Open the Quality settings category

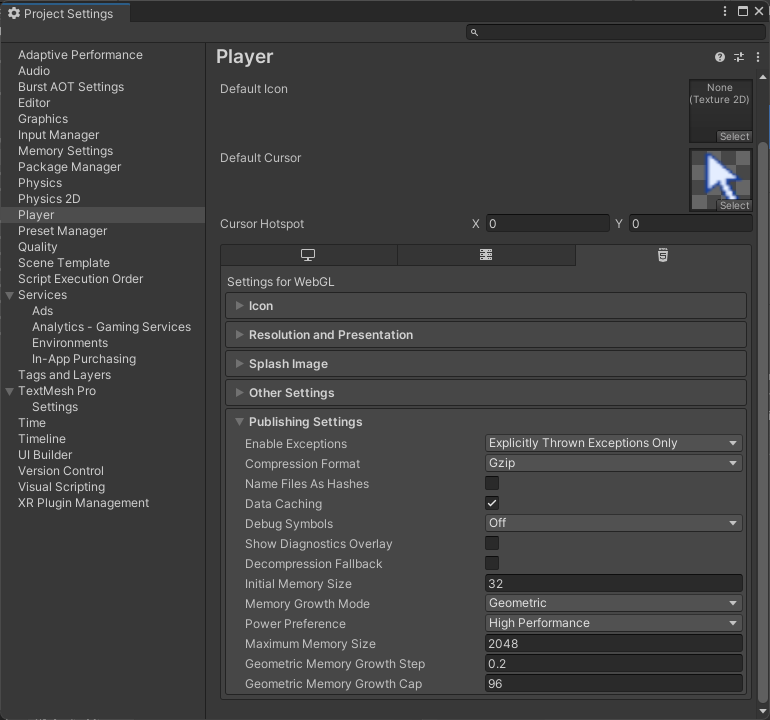point(38,247)
